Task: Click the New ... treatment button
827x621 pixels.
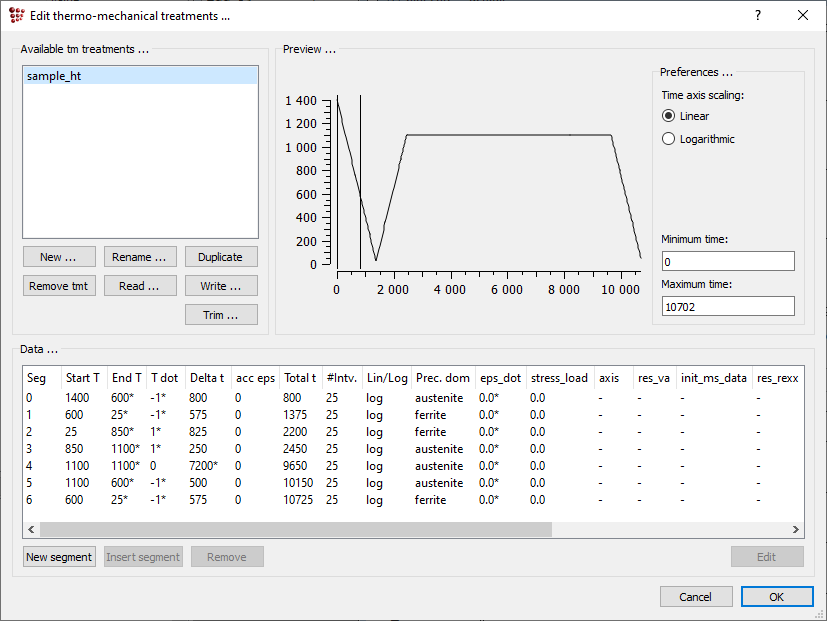Action: pyautogui.click(x=59, y=257)
